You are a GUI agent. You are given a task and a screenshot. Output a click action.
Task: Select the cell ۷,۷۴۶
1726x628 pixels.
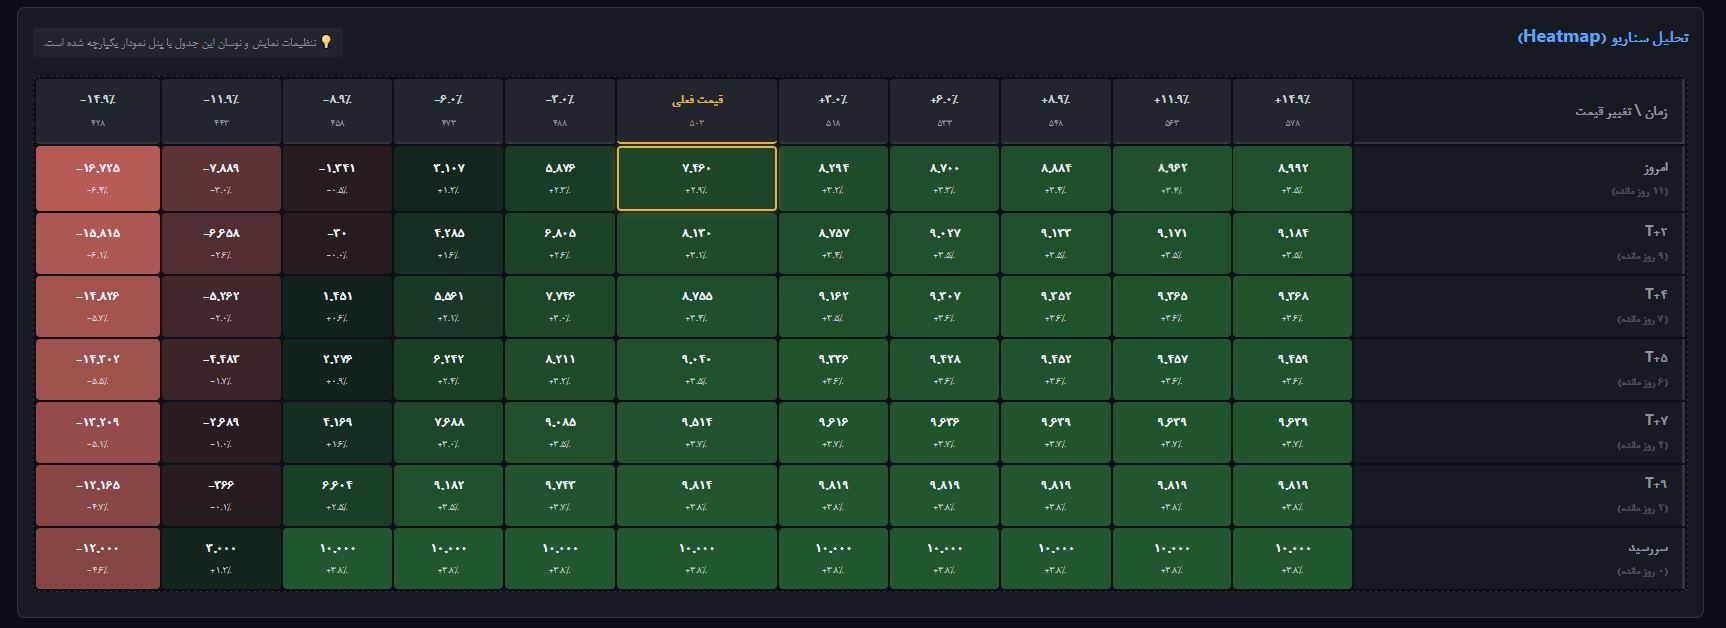[x=560, y=306]
